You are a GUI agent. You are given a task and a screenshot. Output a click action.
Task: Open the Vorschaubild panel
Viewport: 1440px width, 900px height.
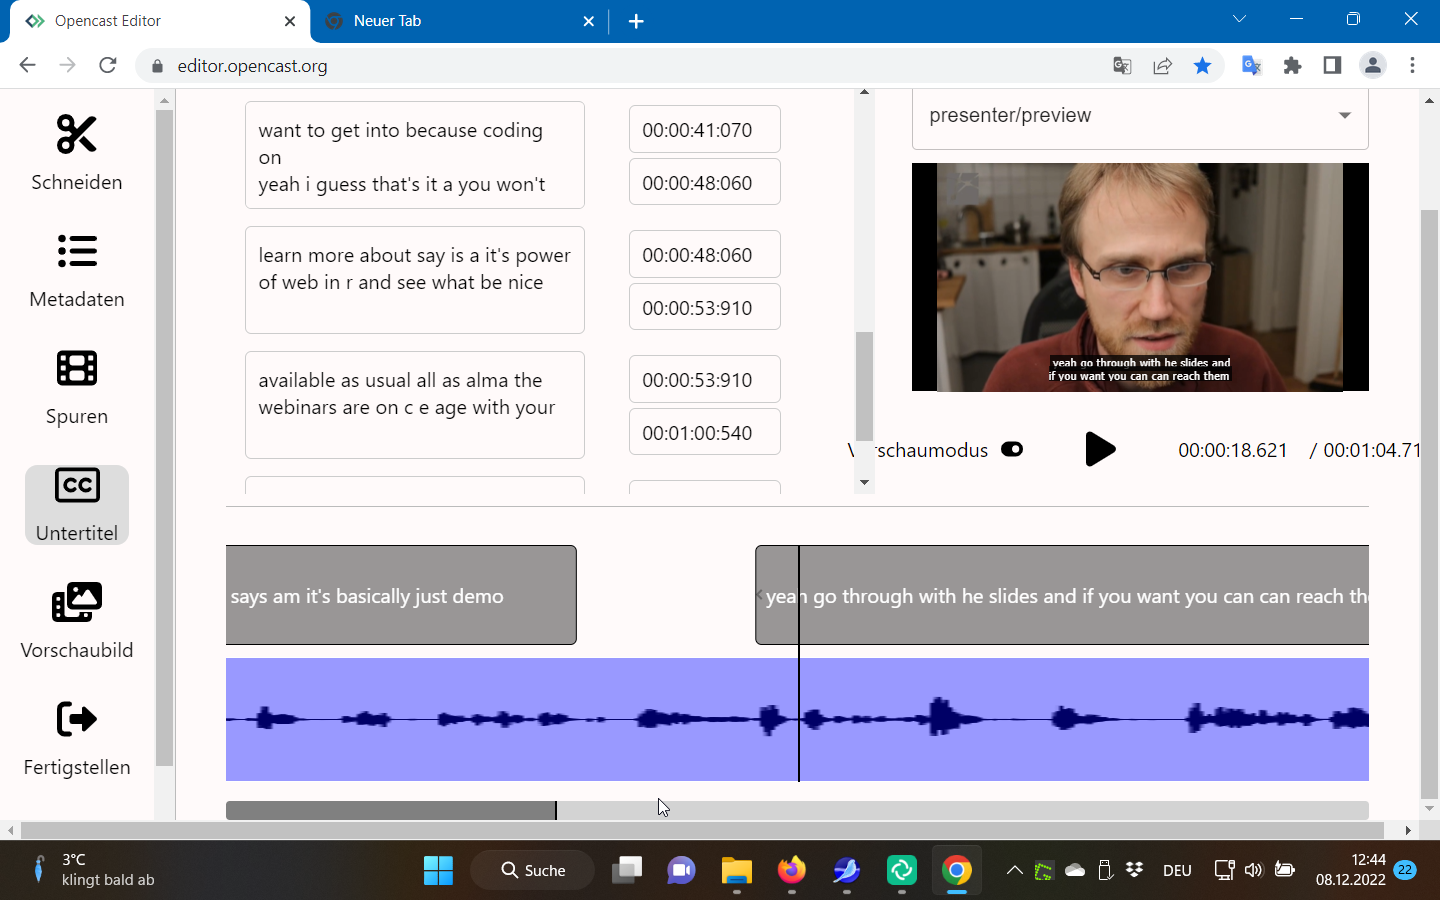76,622
